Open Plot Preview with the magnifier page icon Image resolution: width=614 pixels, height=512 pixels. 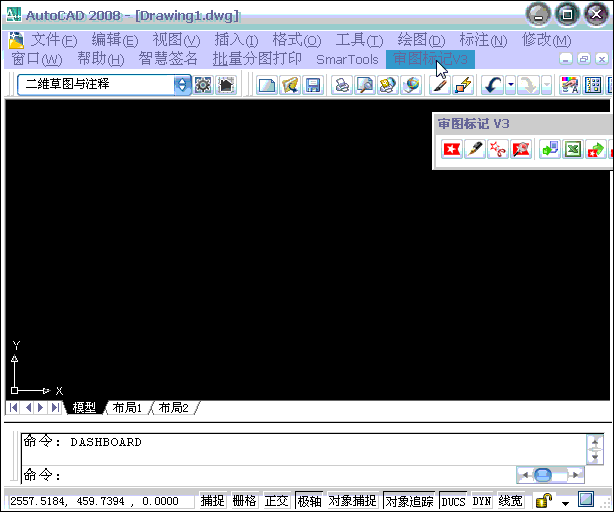(x=365, y=85)
